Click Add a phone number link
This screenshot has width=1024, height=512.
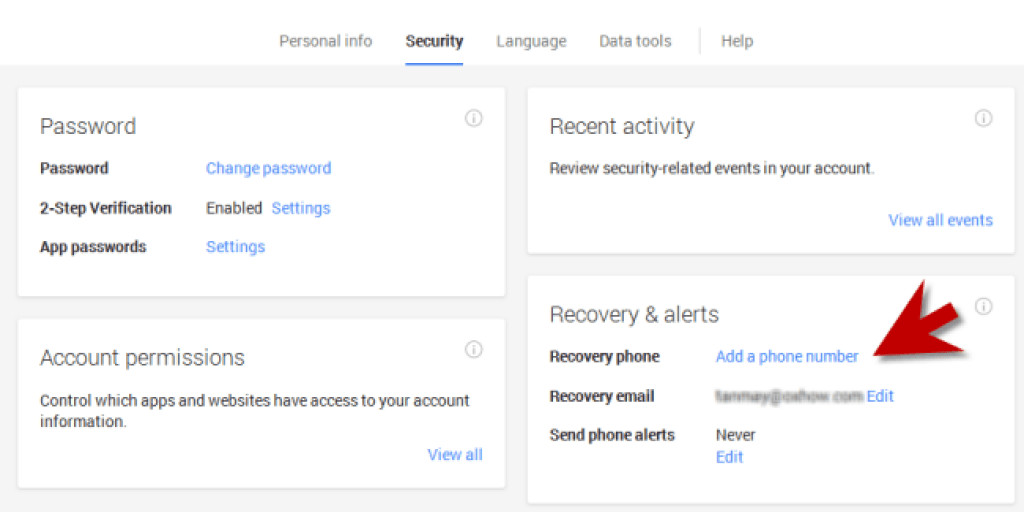pyautogui.click(x=787, y=356)
